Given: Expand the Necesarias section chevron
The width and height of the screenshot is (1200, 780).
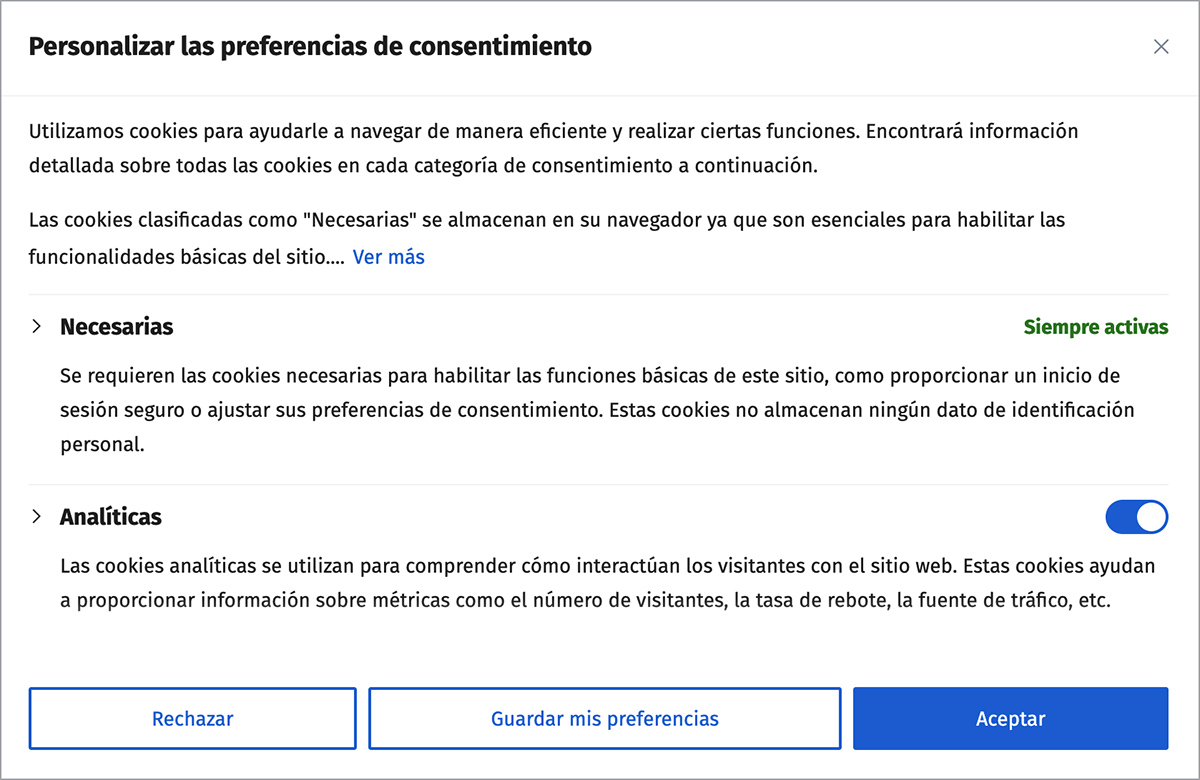Looking at the screenshot, I should pos(37,327).
